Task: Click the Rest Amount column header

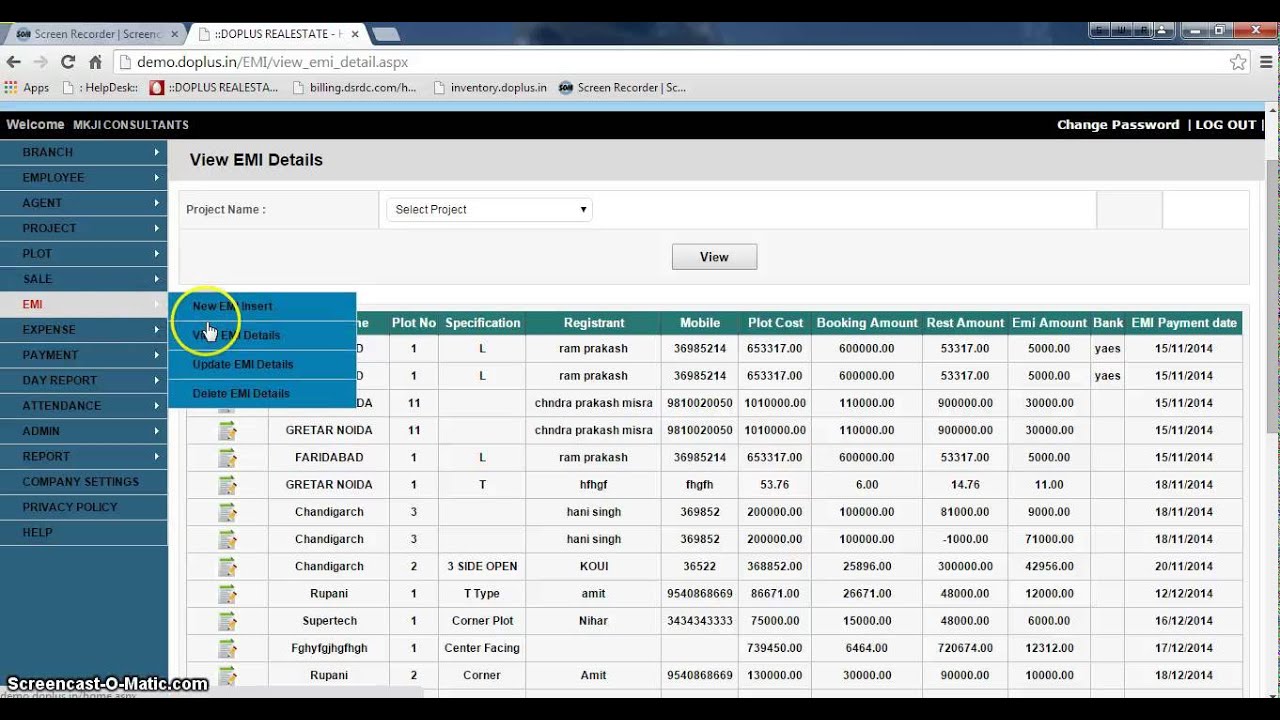Action: coord(965,323)
